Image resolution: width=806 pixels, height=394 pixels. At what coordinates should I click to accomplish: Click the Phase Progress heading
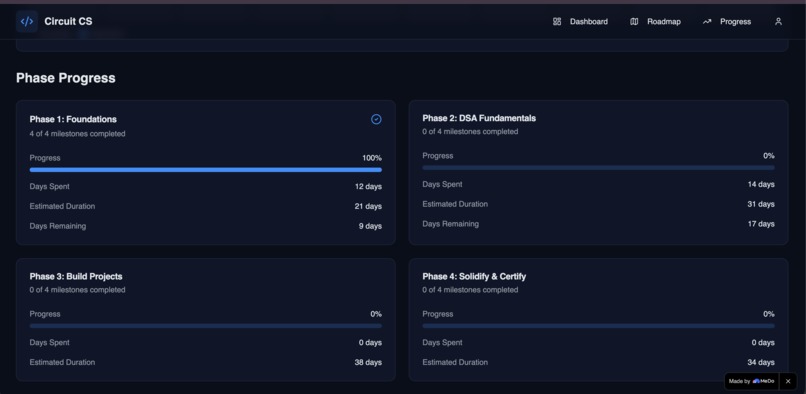point(66,78)
